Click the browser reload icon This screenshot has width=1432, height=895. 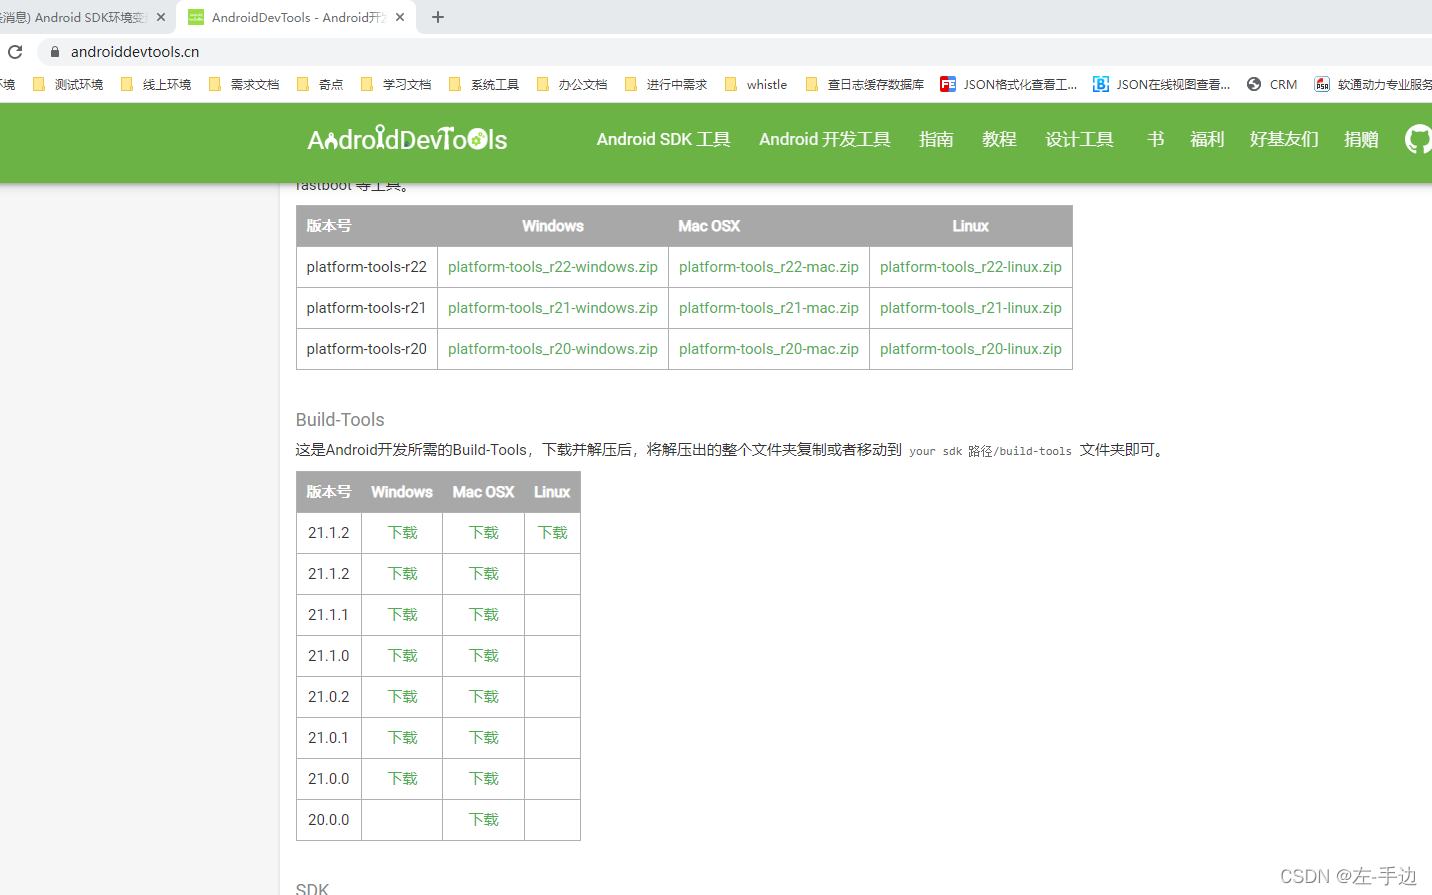tap(15, 51)
